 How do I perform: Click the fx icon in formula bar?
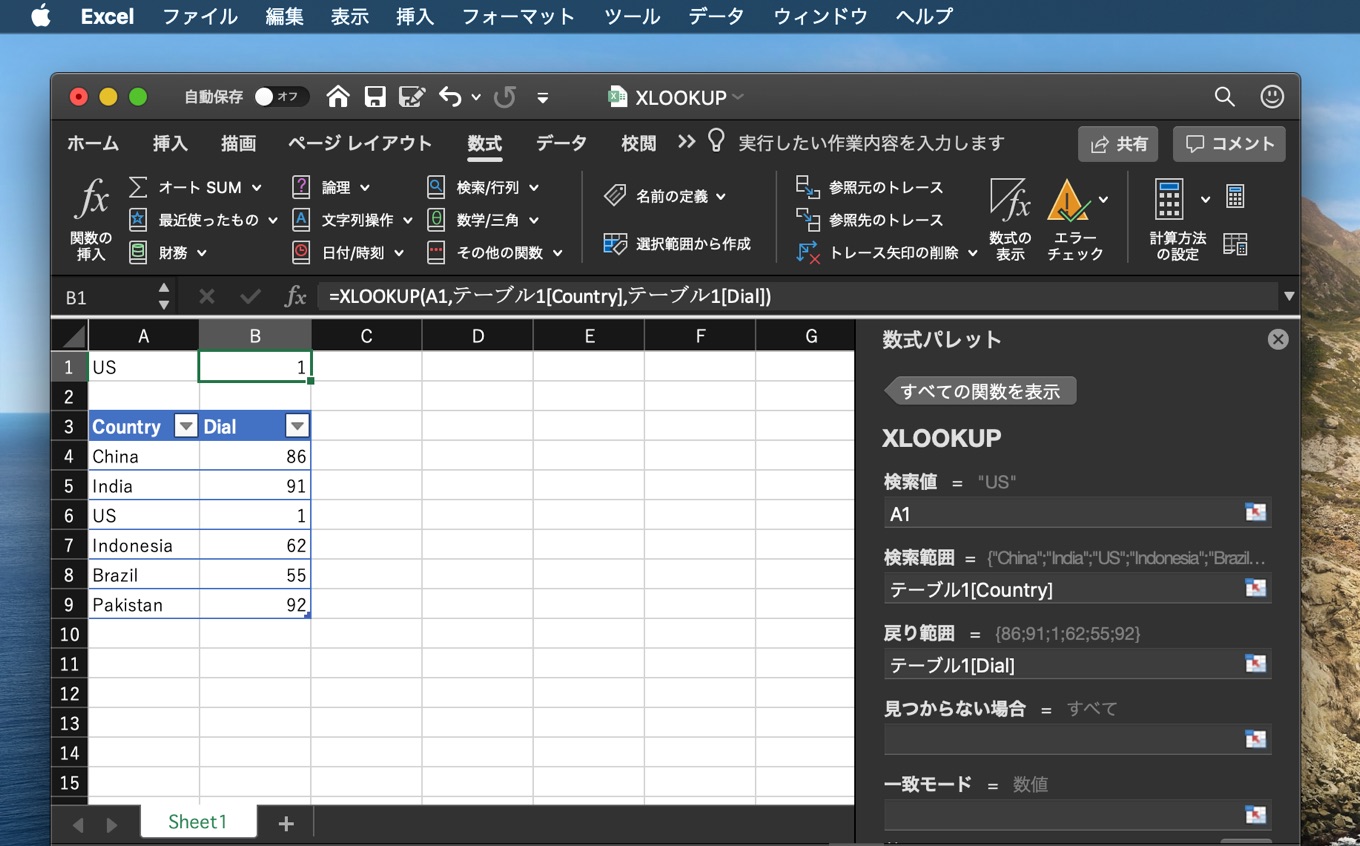click(x=295, y=296)
